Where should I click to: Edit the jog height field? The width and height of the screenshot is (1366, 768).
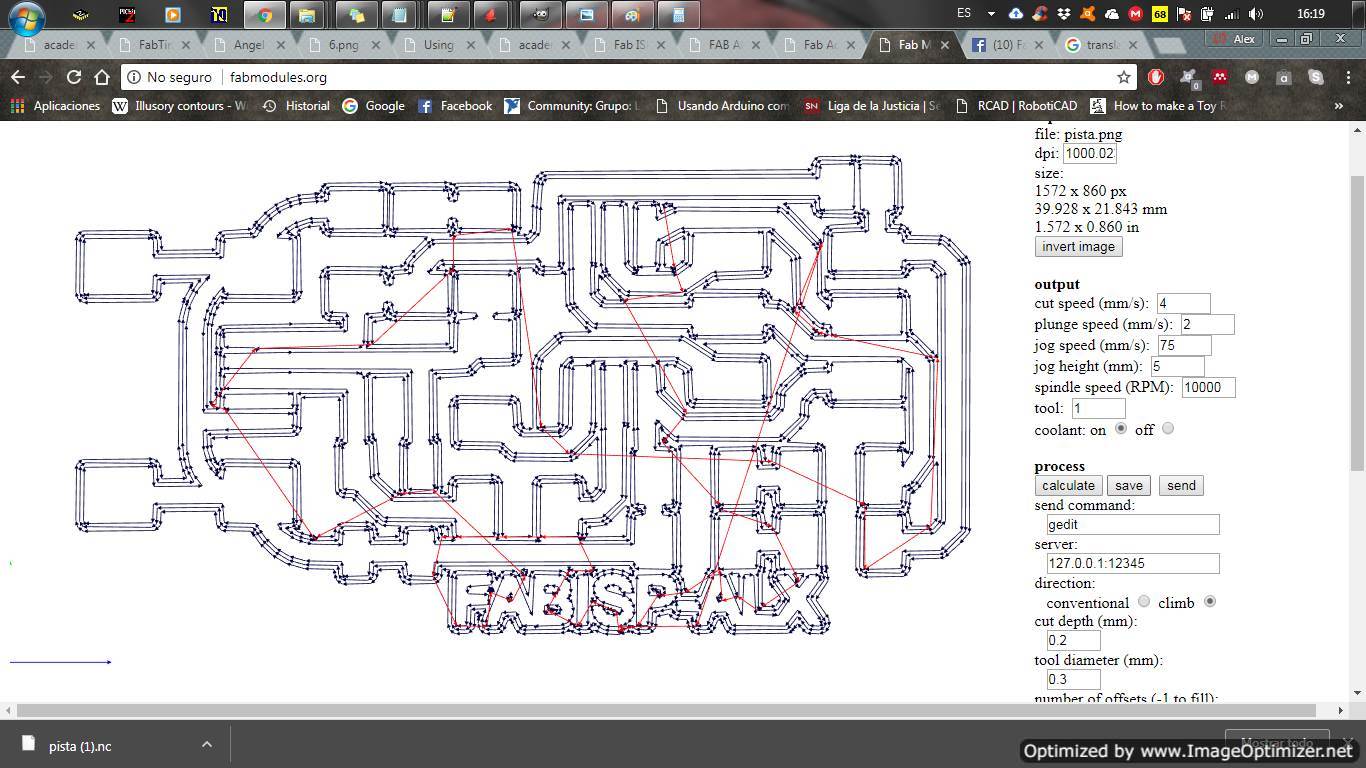coord(1177,366)
